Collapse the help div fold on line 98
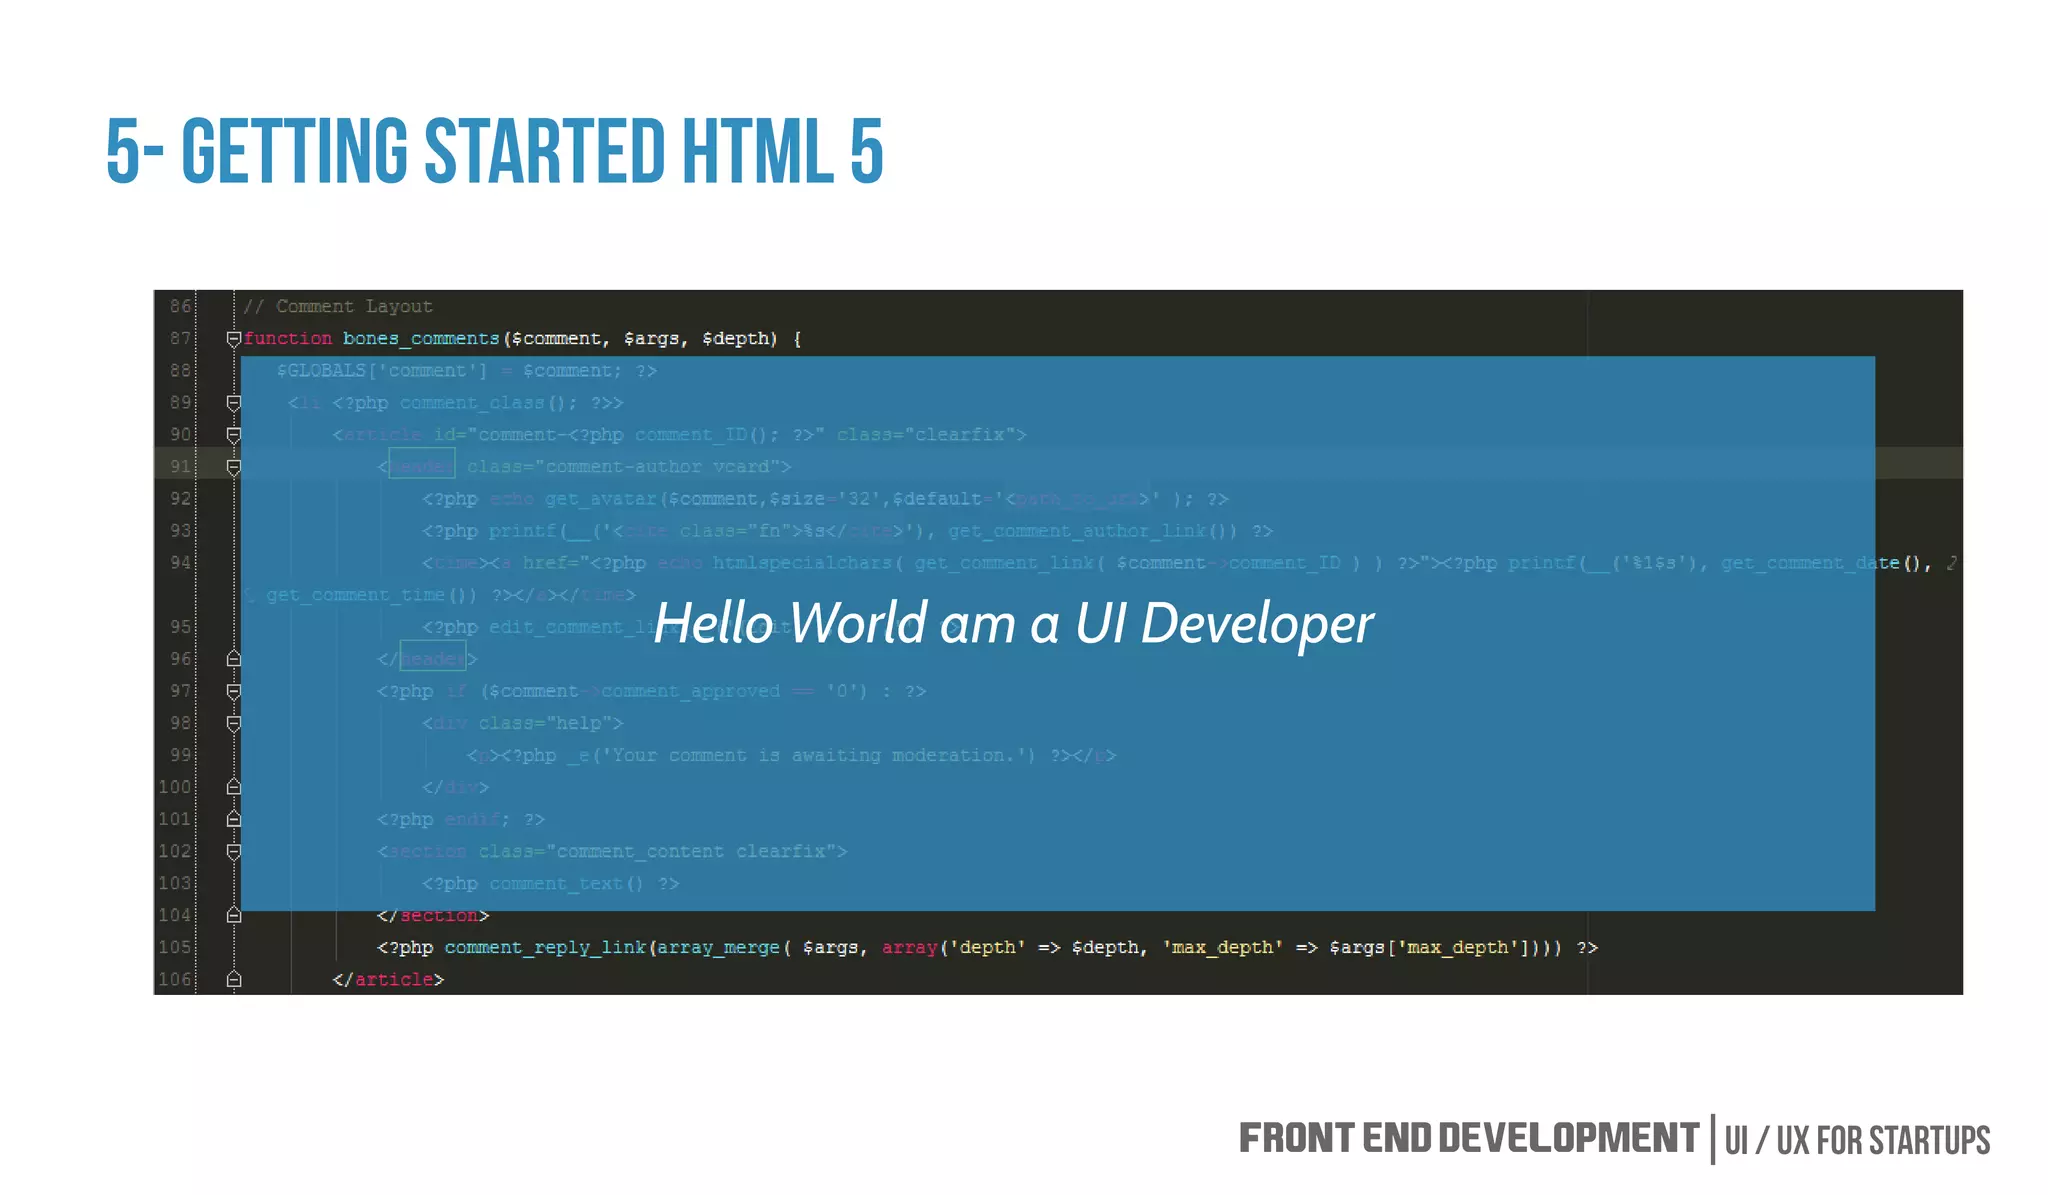Viewport: 2048px width, 1195px height. pos(234,723)
